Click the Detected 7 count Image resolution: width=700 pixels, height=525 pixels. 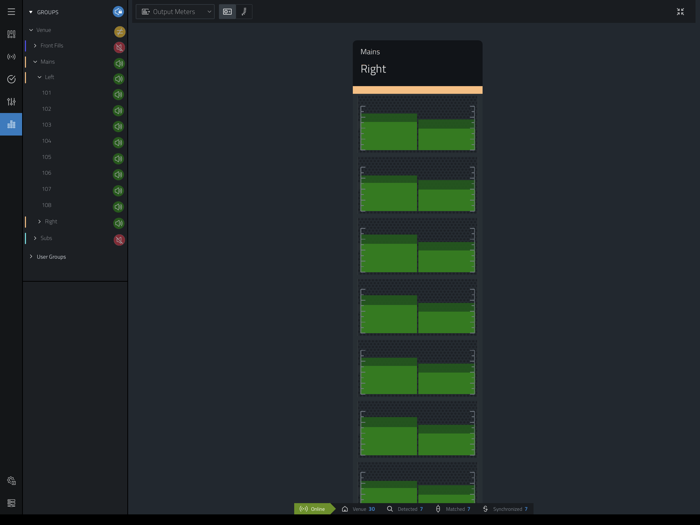coord(421,509)
